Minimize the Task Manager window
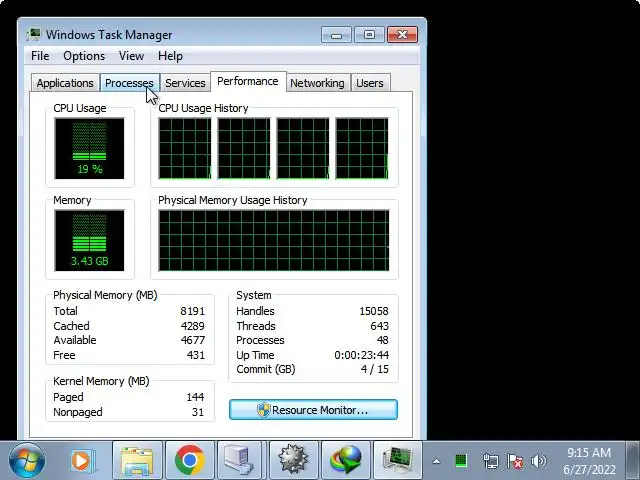 pyautogui.click(x=336, y=35)
